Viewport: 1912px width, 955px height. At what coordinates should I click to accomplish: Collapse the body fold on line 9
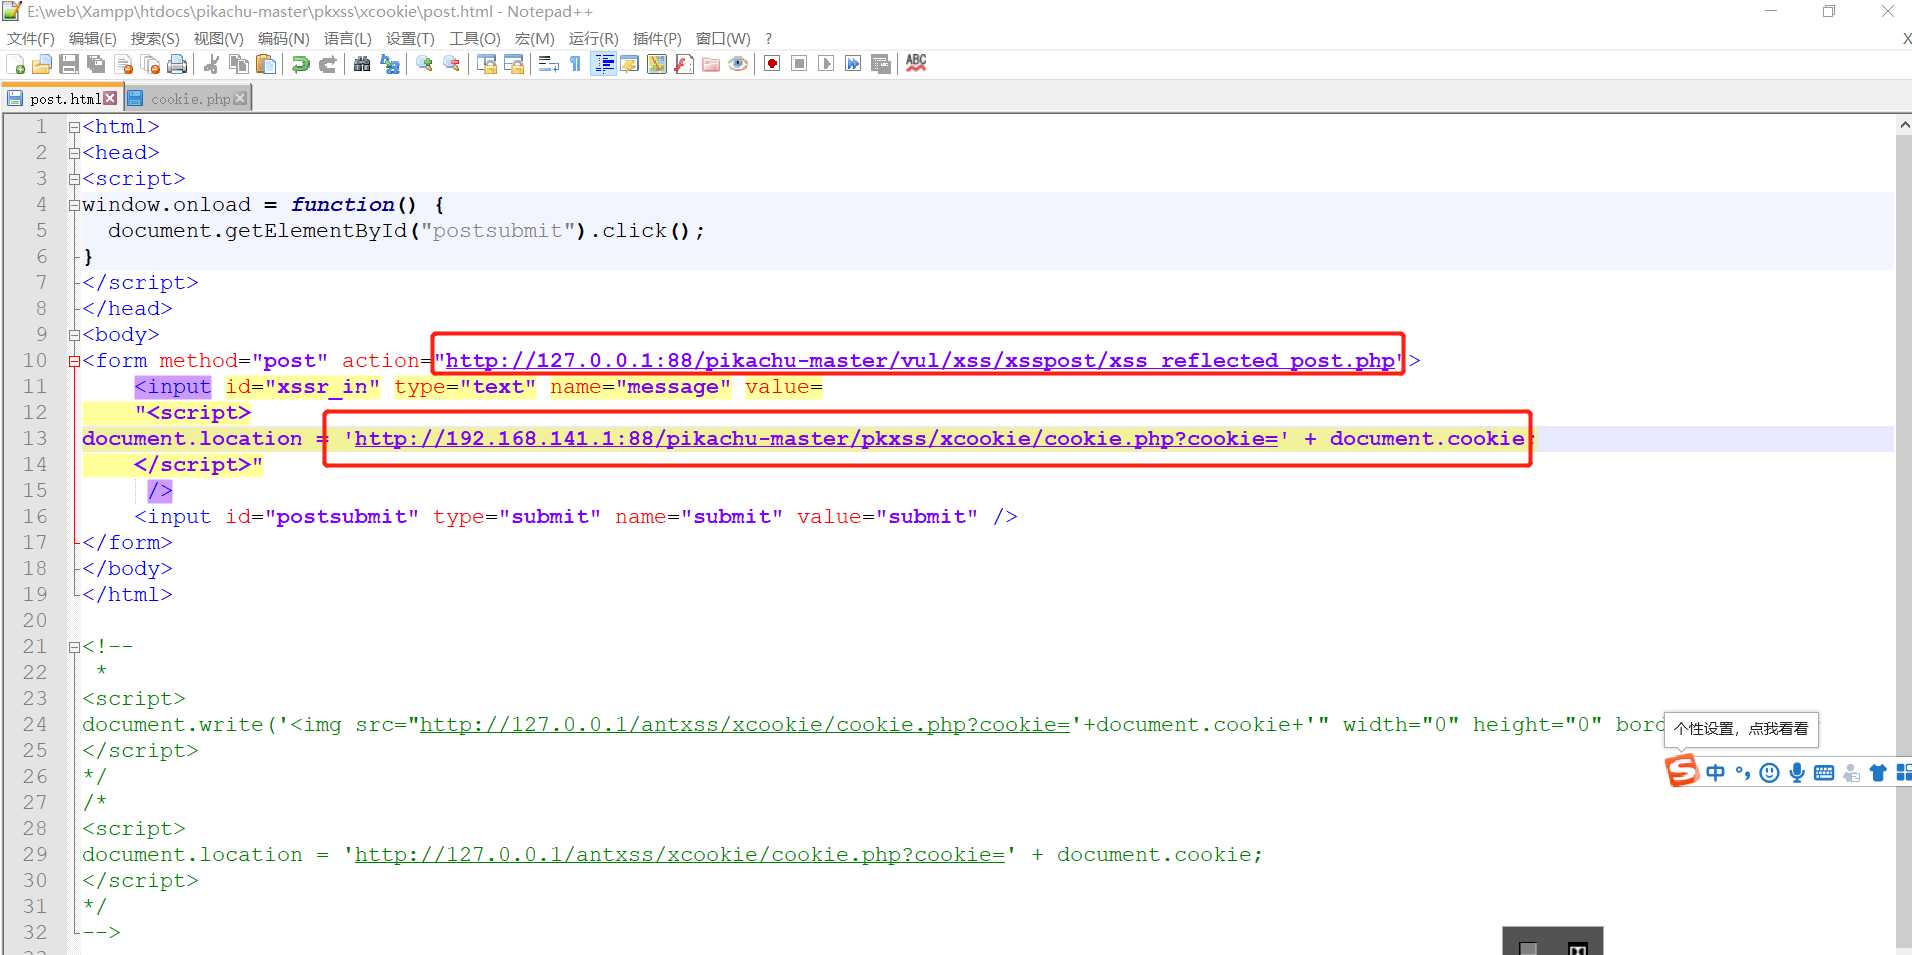pos(74,335)
